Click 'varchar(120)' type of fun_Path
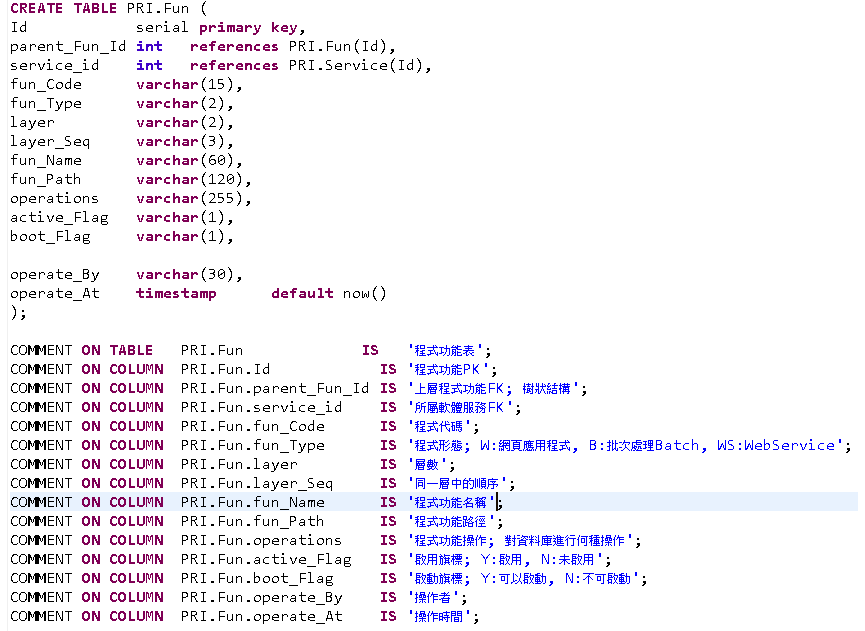 pos(189,179)
